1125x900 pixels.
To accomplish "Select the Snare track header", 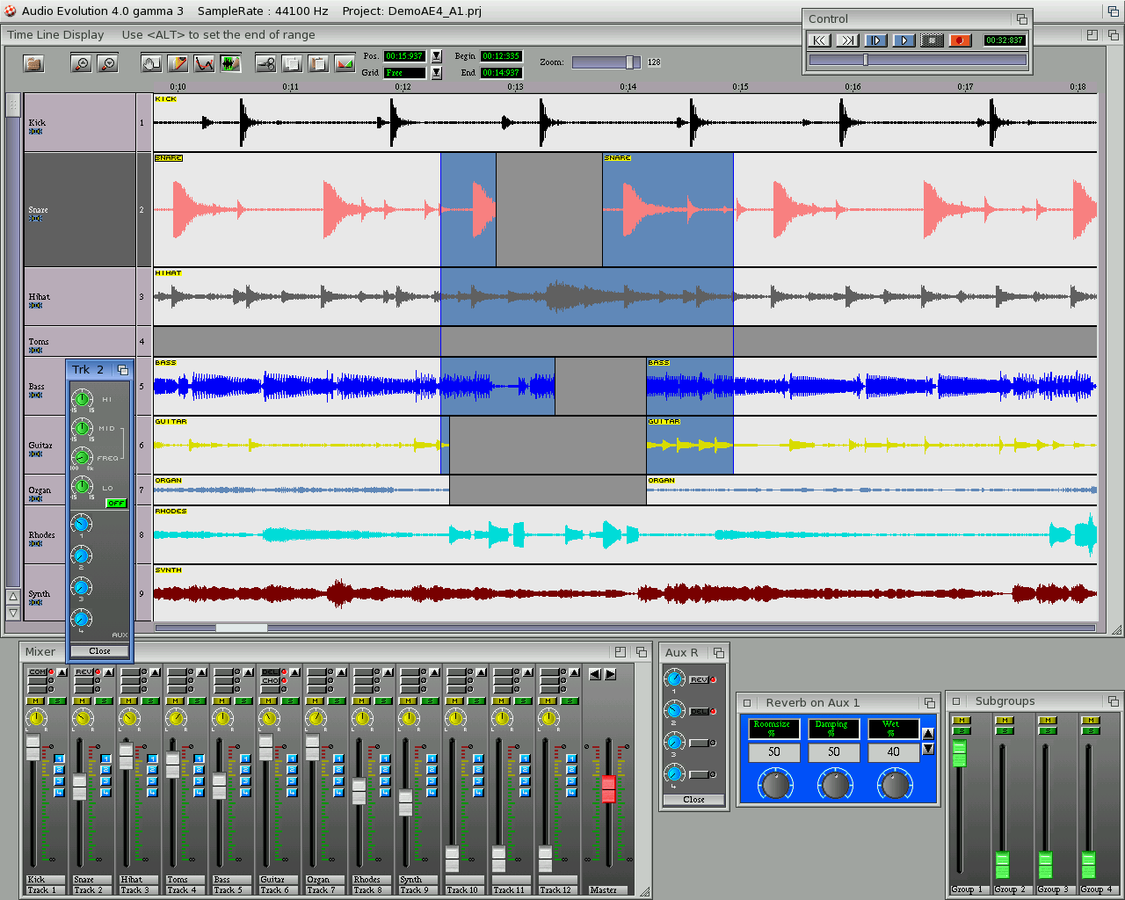I will point(80,209).
